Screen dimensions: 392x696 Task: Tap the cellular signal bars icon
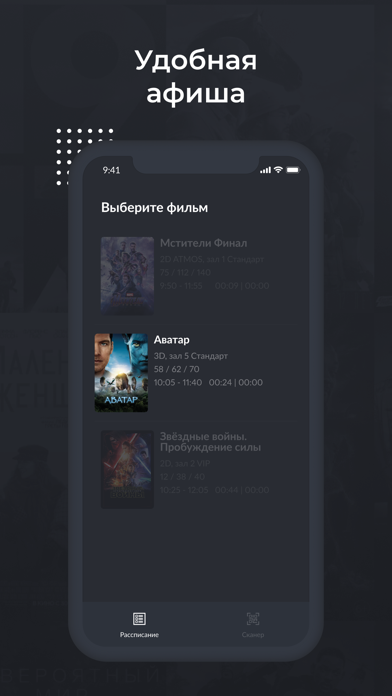click(265, 170)
